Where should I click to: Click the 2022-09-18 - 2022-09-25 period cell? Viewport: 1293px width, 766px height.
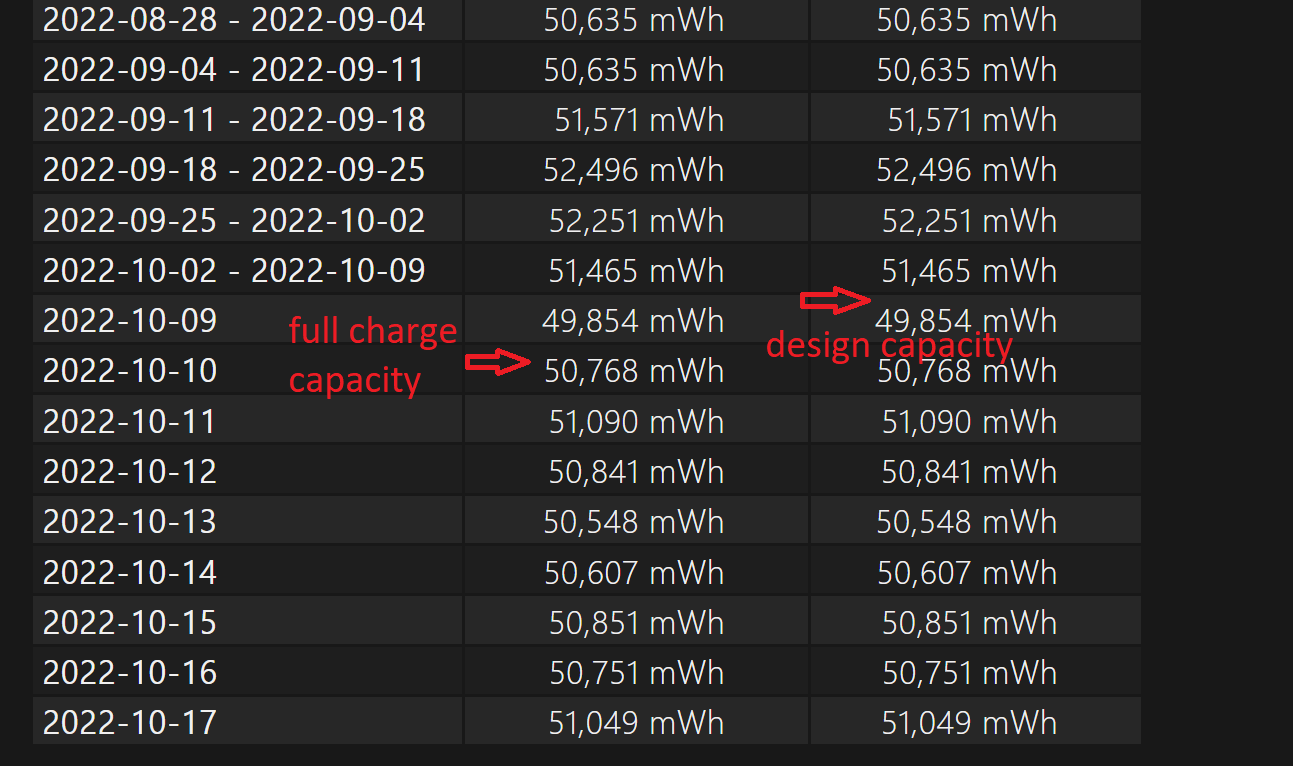[x=248, y=169]
